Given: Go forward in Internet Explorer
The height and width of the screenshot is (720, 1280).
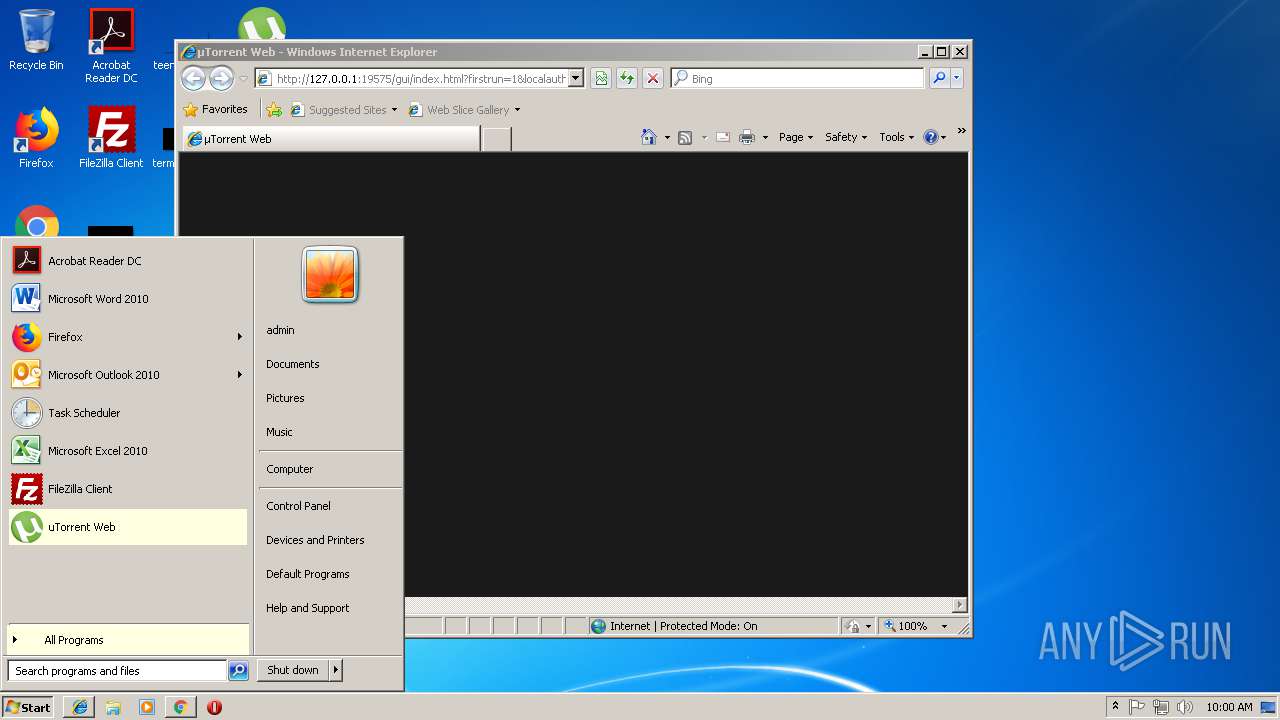Looking at the screenshot, I should tap(221, 78).
